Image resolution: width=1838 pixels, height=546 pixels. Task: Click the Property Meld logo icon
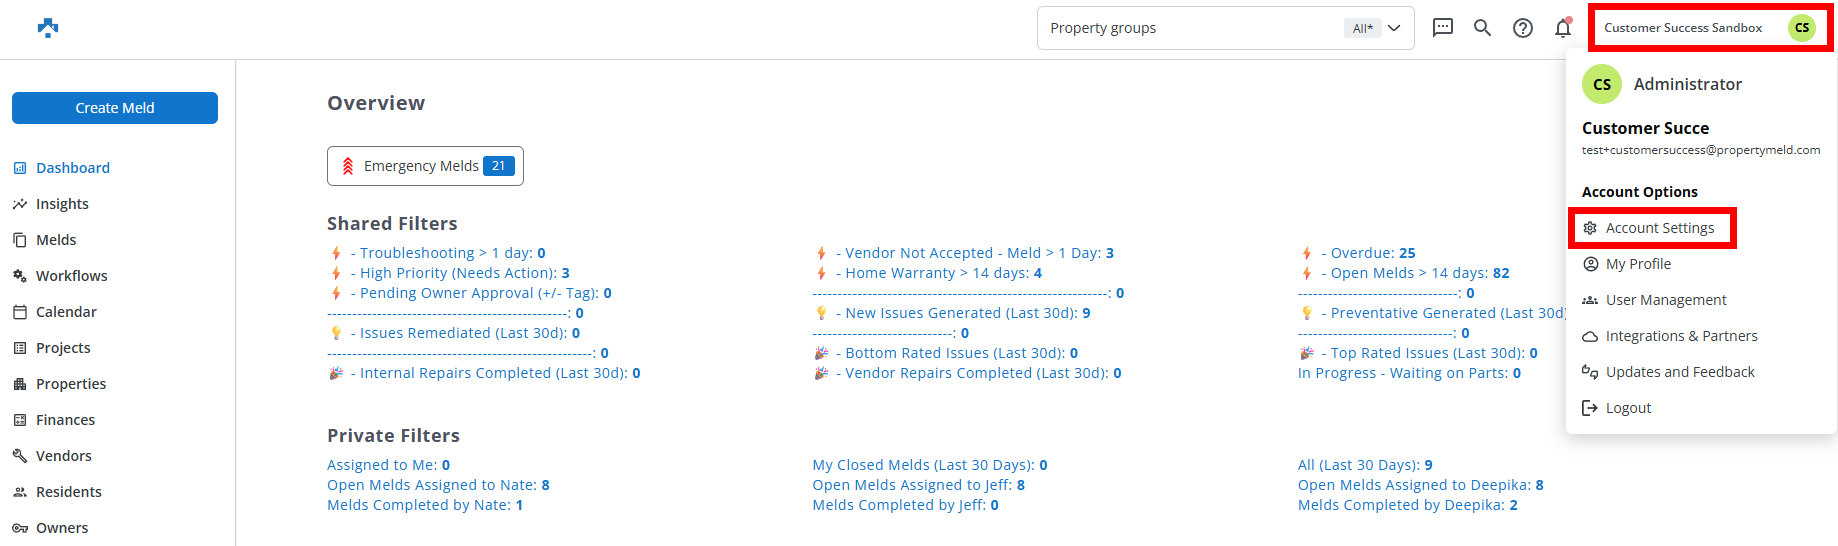(x=48, y=28)
